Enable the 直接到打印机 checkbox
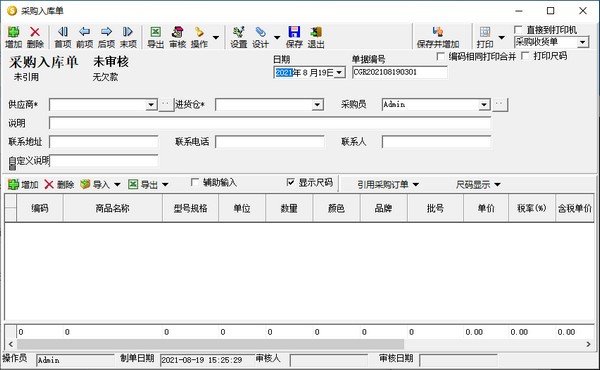This screenshot has height=370, width=600. pyautogui.click(x=518, y=29)
